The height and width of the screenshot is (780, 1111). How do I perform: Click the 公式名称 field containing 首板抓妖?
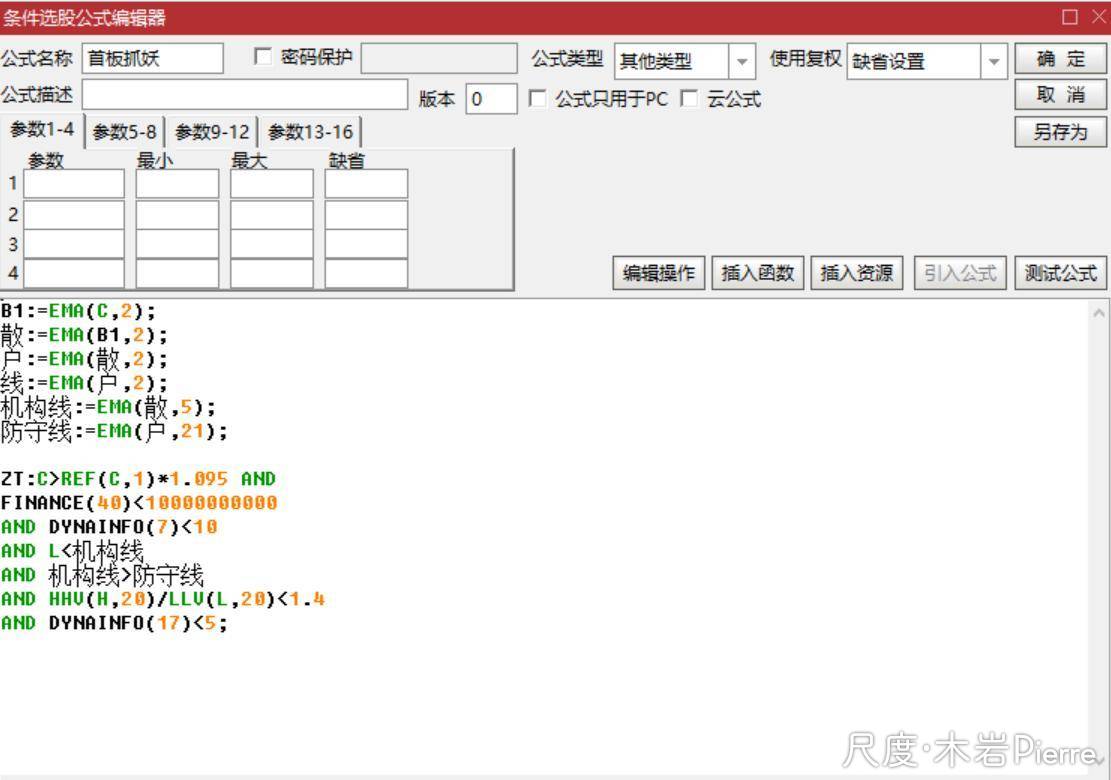(152, 59)
